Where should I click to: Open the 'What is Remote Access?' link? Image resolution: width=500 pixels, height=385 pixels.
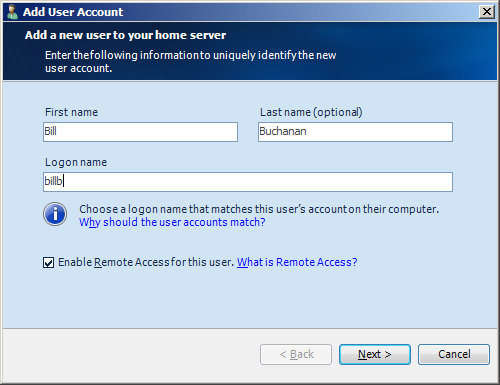pyautogui.click(x=297, y=262)
